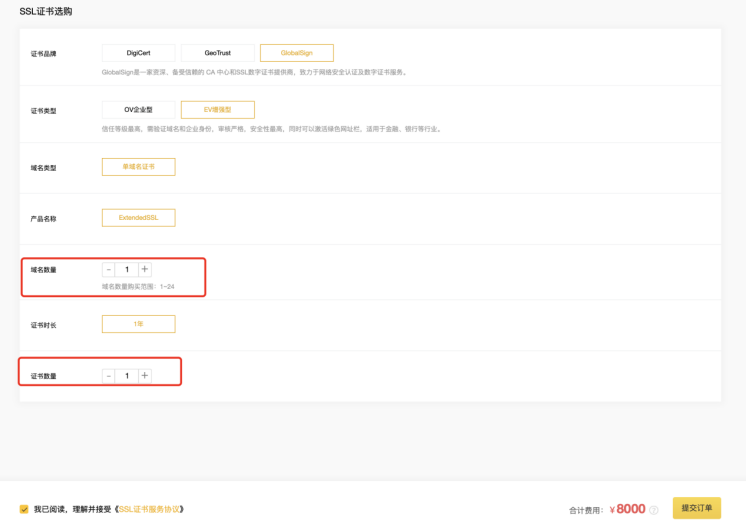Select GlobalSign certificate brand
This screenshot has height=530, width=746.
pyautogui.click(x=296, y=53)
